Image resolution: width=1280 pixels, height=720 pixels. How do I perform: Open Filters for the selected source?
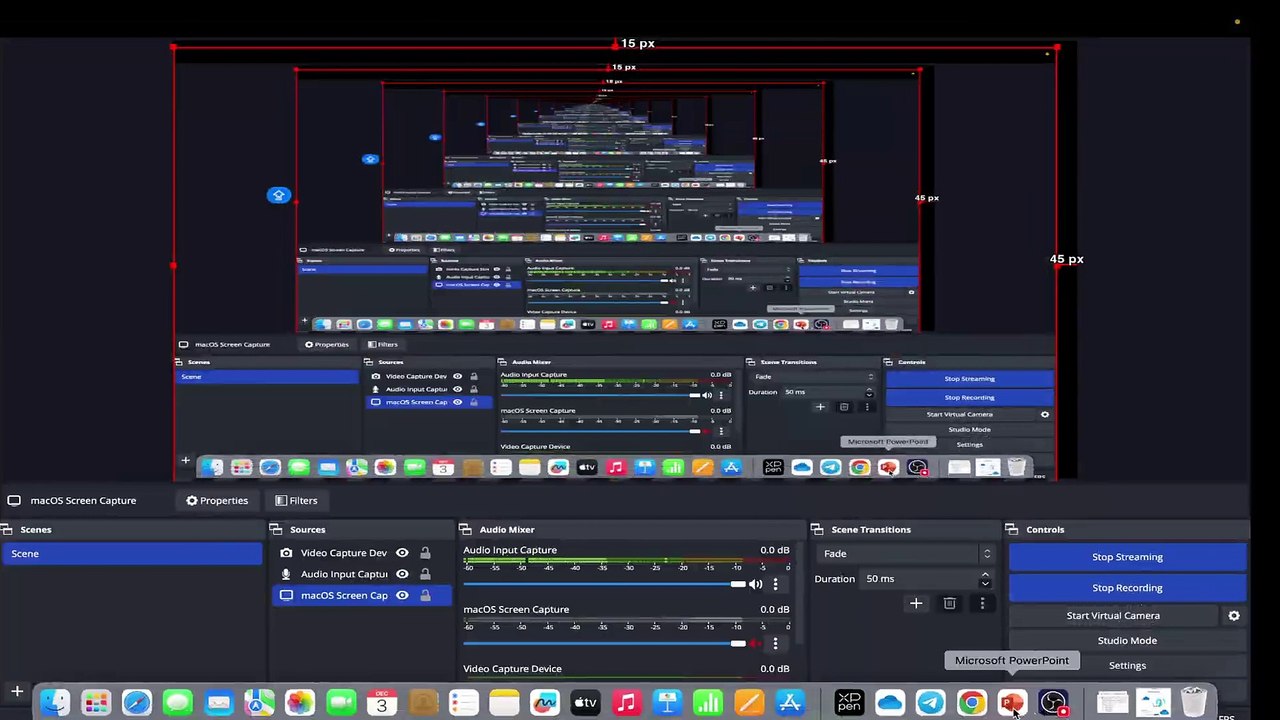296,501
